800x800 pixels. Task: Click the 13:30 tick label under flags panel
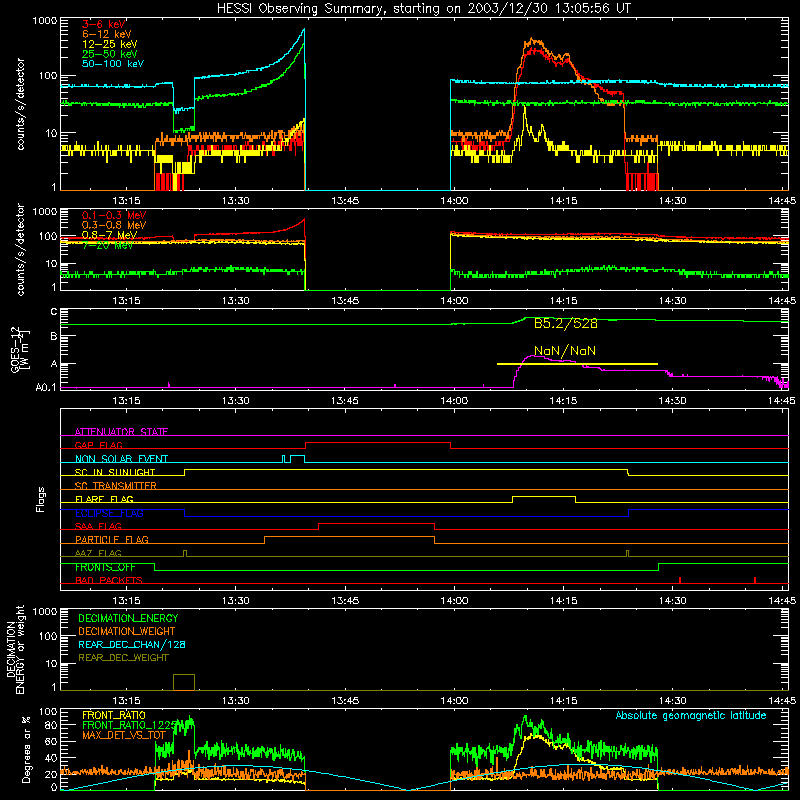[x=236, y=601]
